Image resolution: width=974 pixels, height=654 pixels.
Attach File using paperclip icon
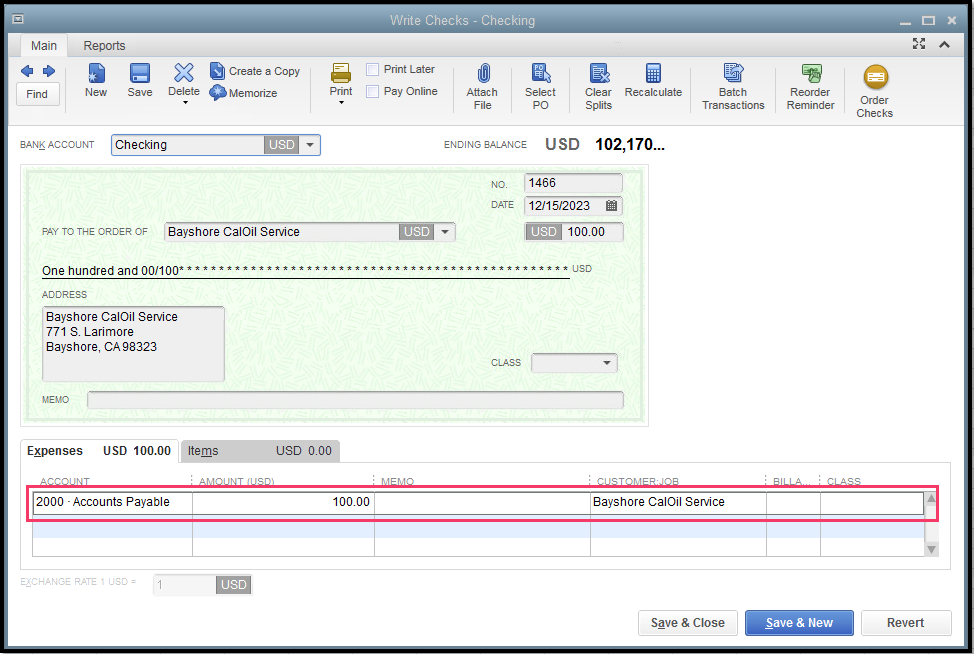pos(483,86)
